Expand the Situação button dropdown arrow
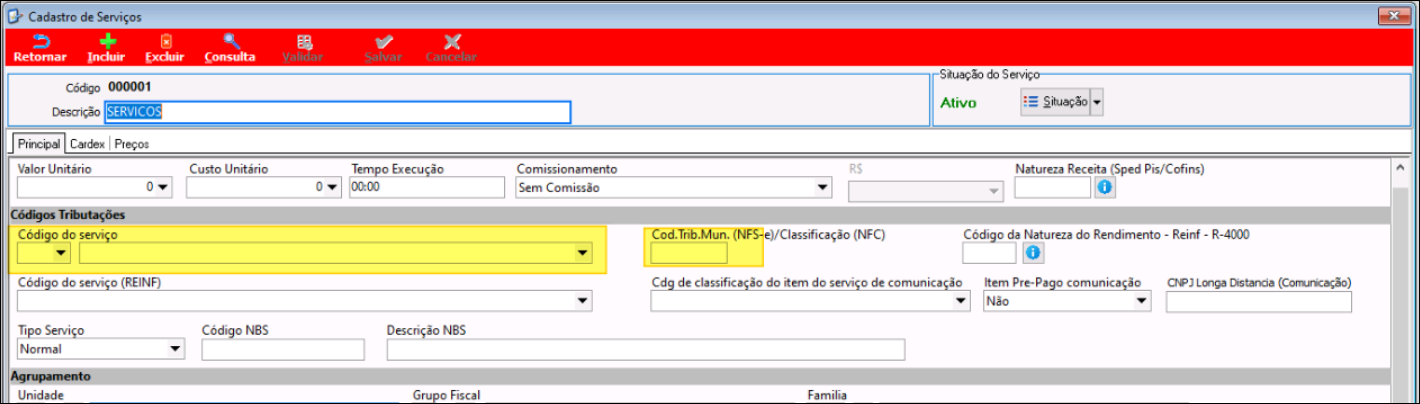Image resolution: width=1420 pixels, height=404 pixels. pos(1097,102)
